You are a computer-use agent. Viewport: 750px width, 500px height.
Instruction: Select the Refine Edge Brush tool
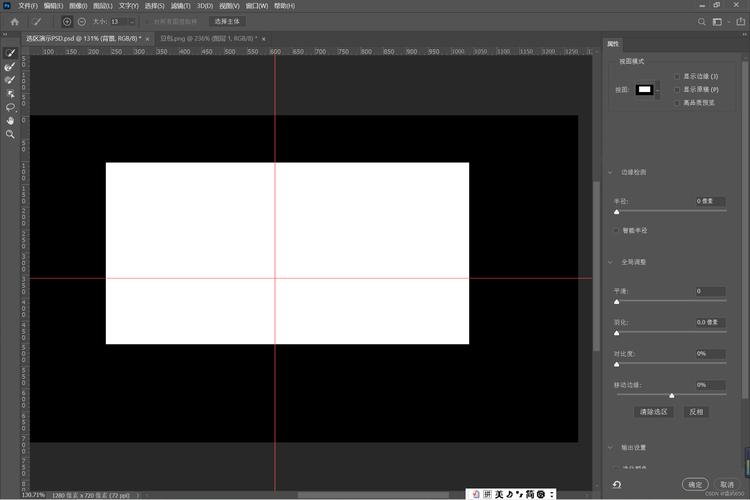coord(11,67)
